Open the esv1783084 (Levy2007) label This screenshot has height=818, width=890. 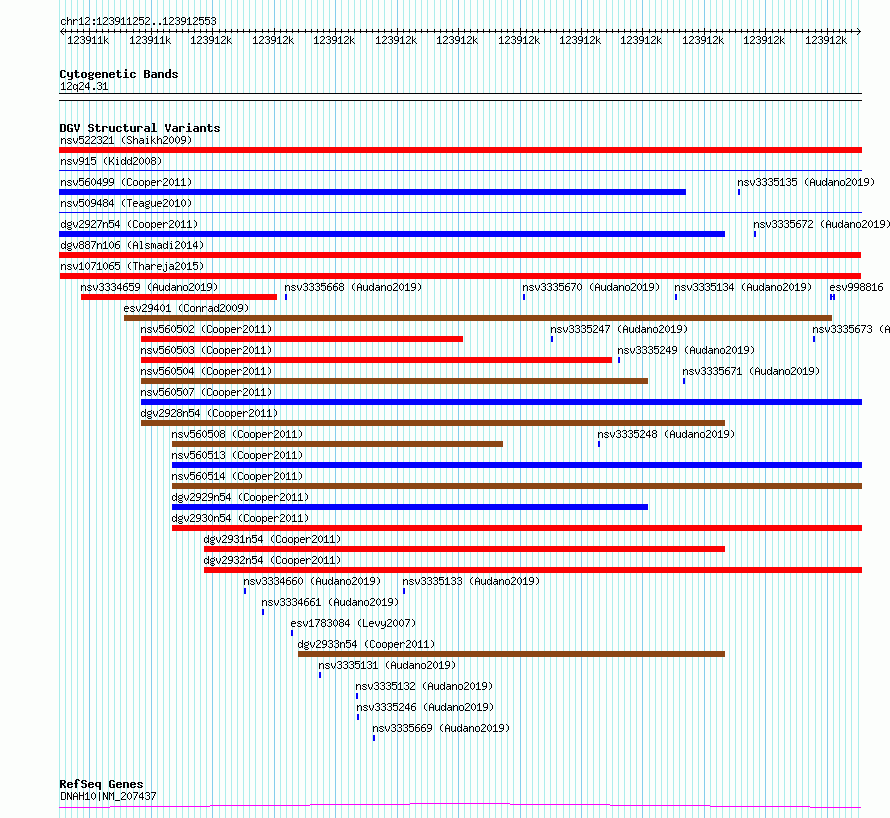click(353, 623)
